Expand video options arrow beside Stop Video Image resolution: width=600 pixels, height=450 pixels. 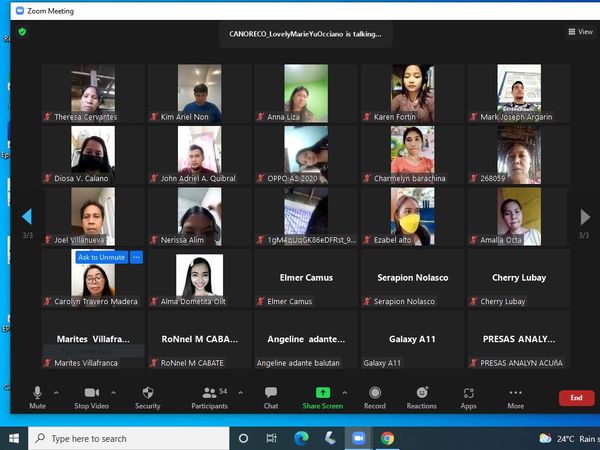[114, 393]
